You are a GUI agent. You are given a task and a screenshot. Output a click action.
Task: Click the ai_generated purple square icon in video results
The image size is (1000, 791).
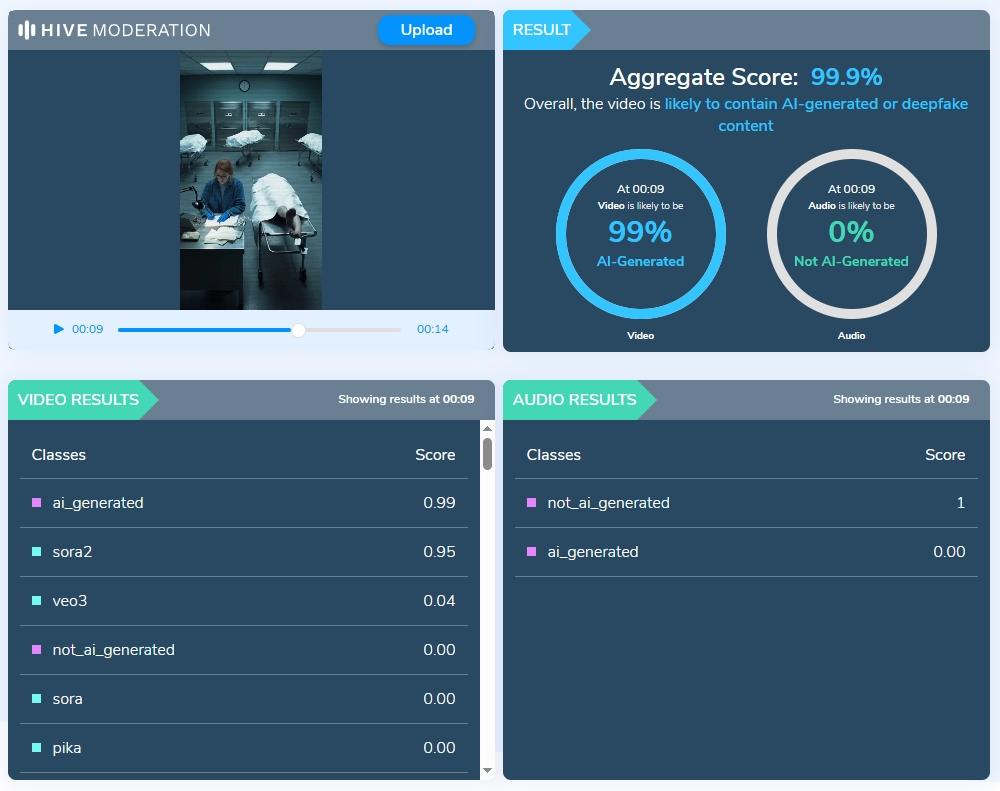click(x=37, y=503)
